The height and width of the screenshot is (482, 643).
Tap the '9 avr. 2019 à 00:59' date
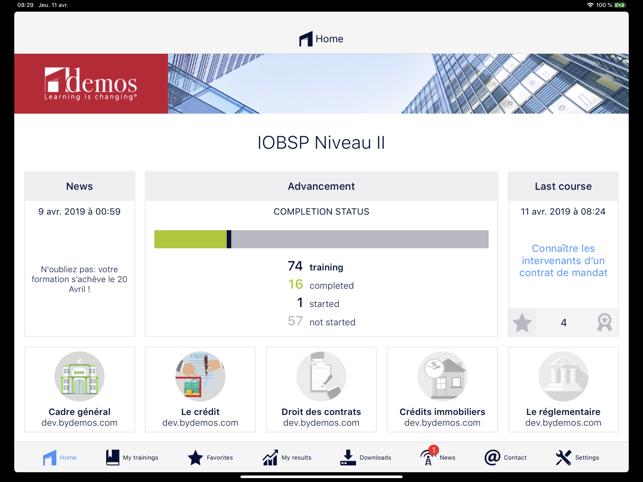tap(80, 212)
